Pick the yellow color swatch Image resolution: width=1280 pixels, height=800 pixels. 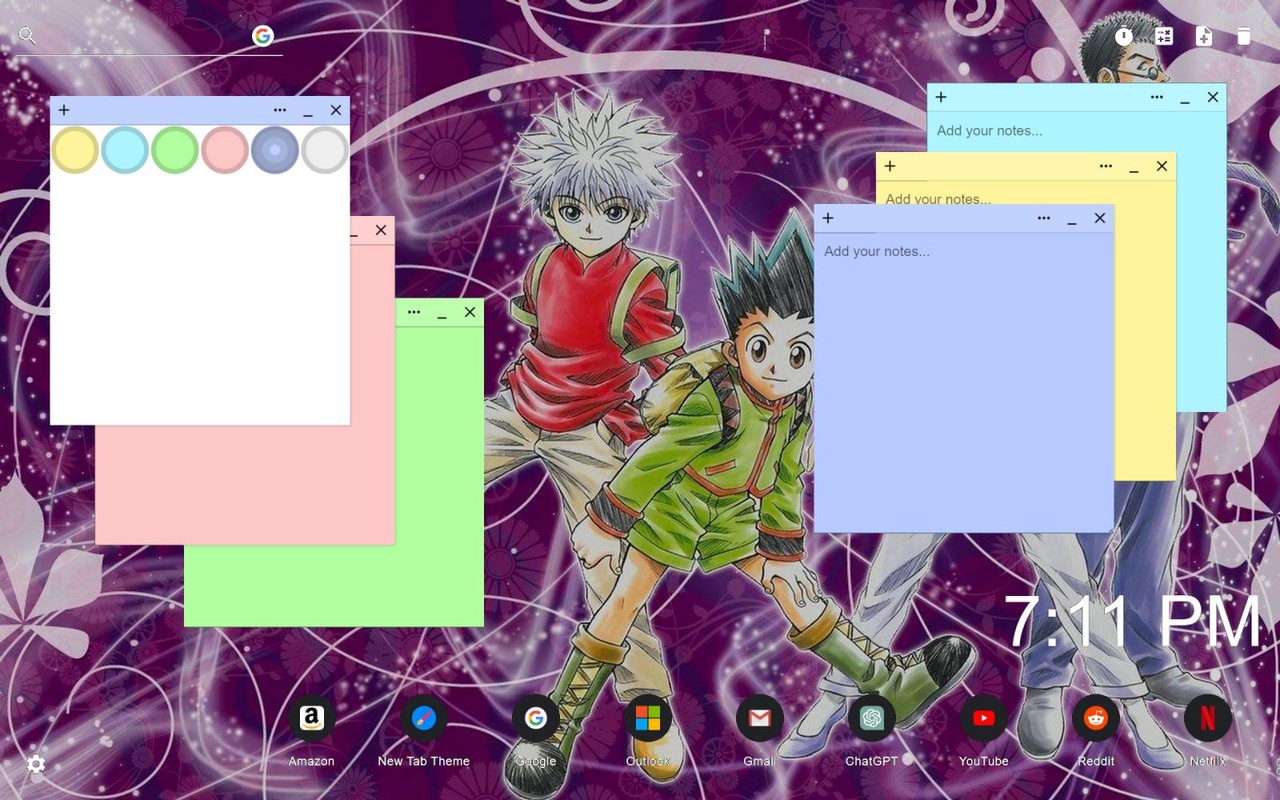tap(75, 150)
